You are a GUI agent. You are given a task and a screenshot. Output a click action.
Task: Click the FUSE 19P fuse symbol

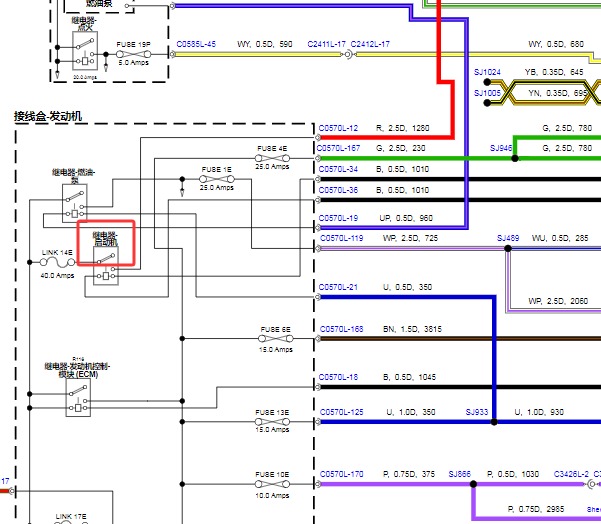pyautogui.click(x=133, y=54)
